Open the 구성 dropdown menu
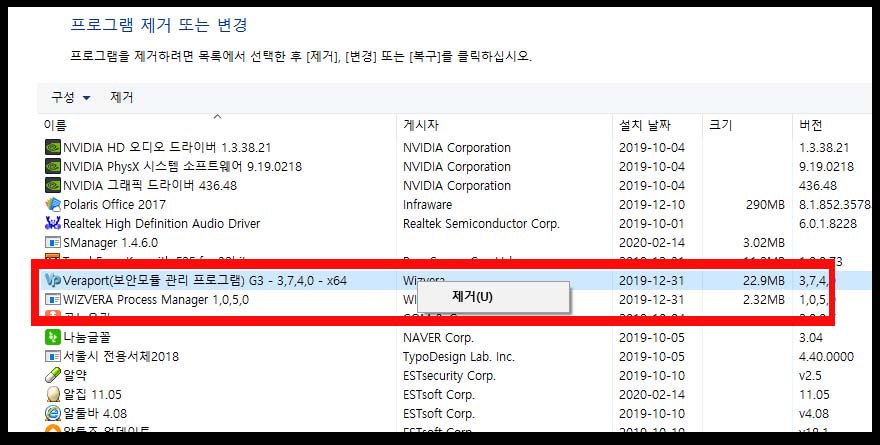This screenshot has width=880, height=445. [71, 98]
